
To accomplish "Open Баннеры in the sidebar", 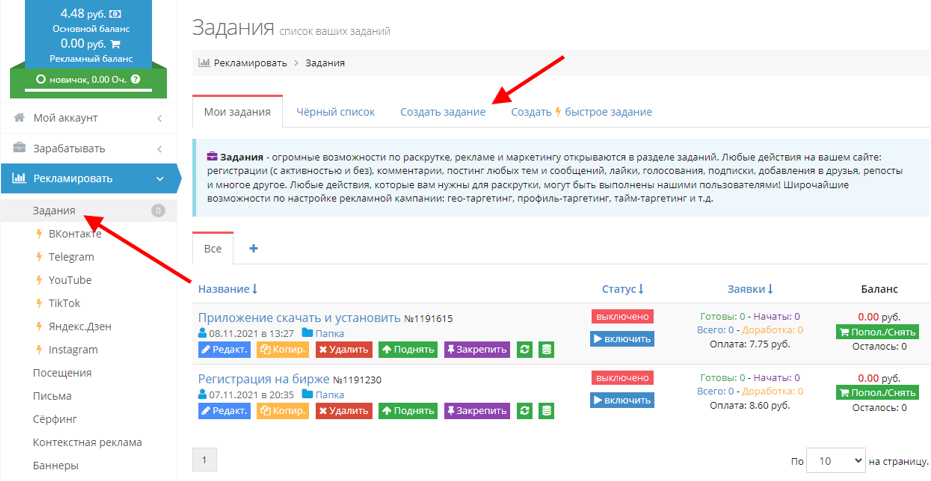I will point(56,466).
